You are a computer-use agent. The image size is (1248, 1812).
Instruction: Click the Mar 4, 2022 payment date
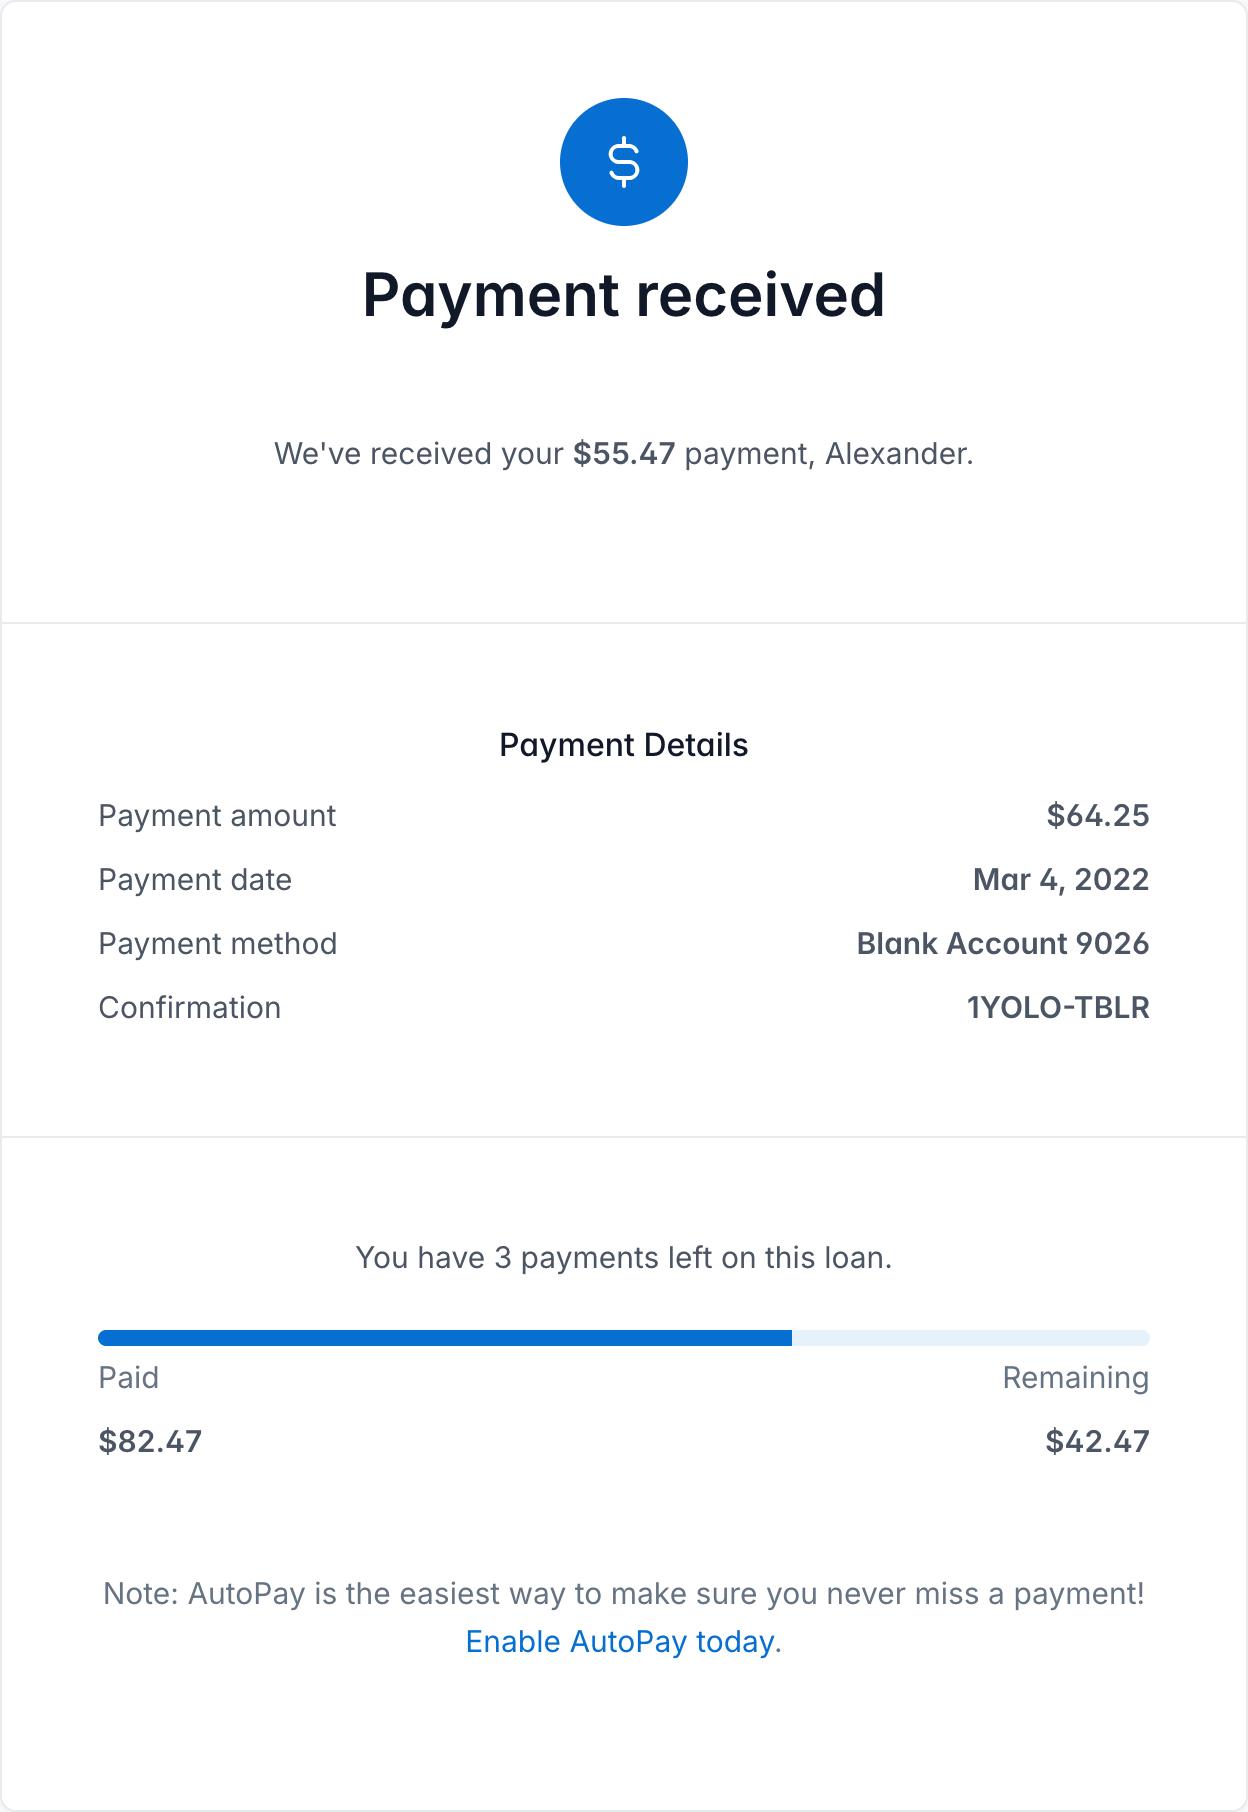(1060, 880)
